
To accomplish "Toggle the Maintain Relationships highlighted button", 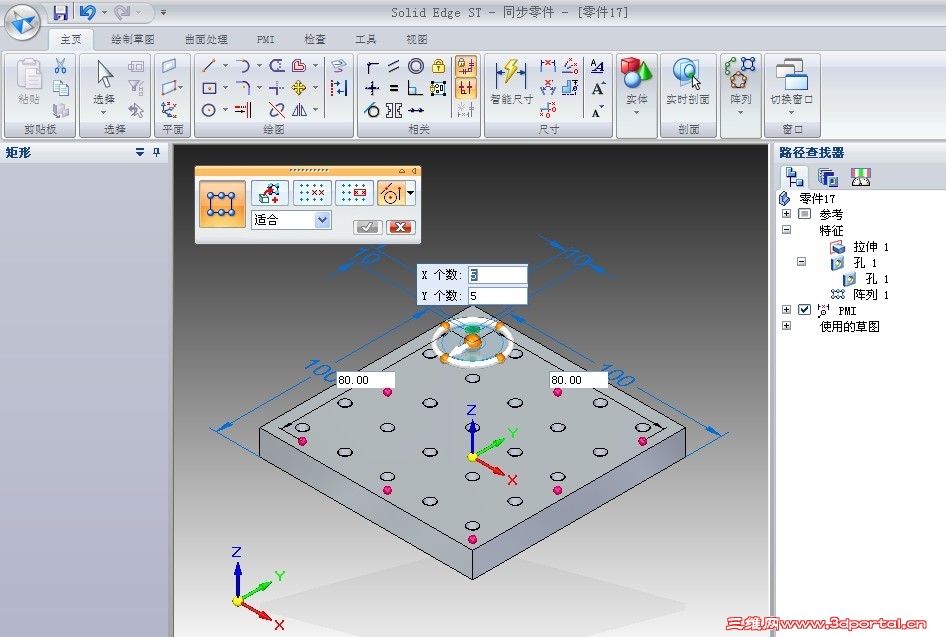I will [466, 66].
